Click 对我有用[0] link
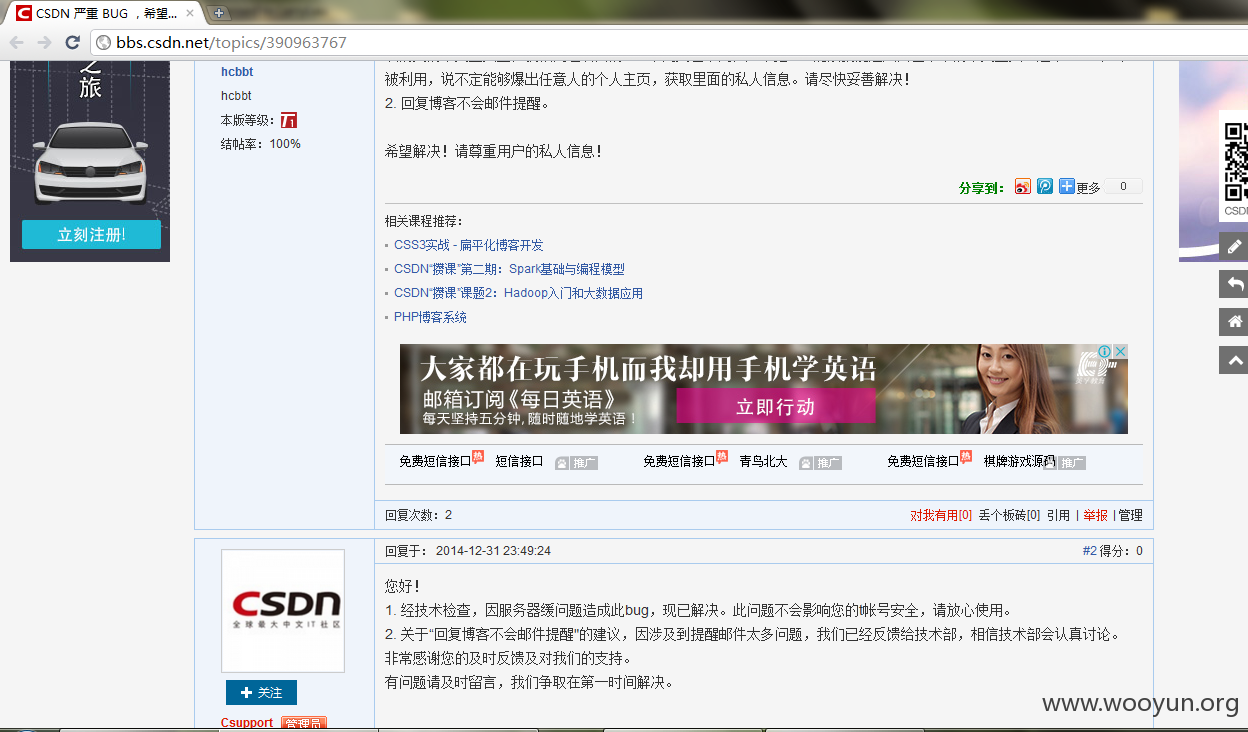 tap(941, 515)
